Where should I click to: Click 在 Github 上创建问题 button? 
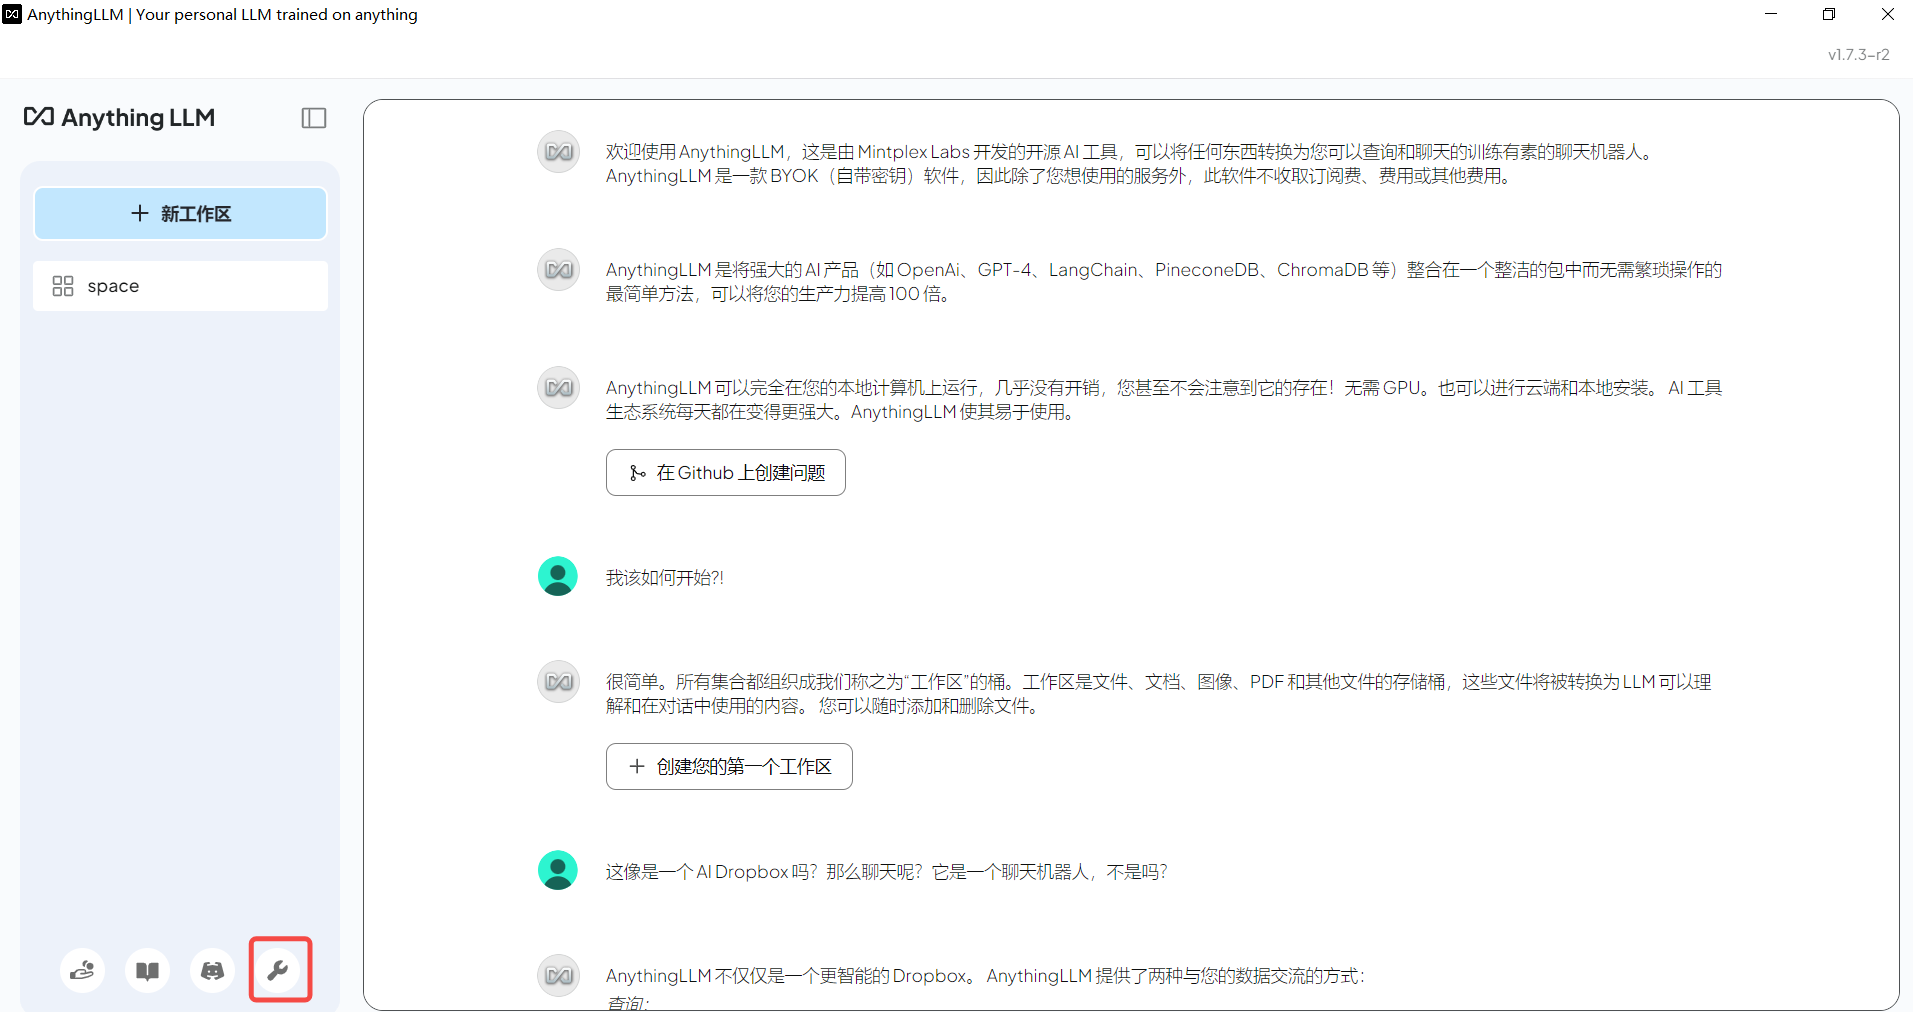[x=726, y=473]
